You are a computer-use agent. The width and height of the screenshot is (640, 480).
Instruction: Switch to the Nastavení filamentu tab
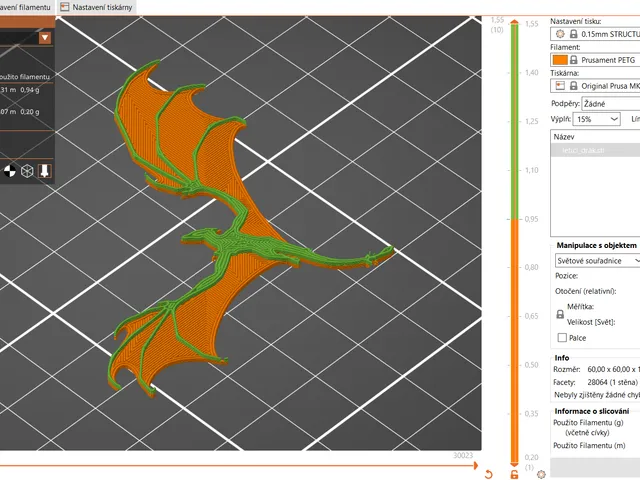[x=25, y=7]
